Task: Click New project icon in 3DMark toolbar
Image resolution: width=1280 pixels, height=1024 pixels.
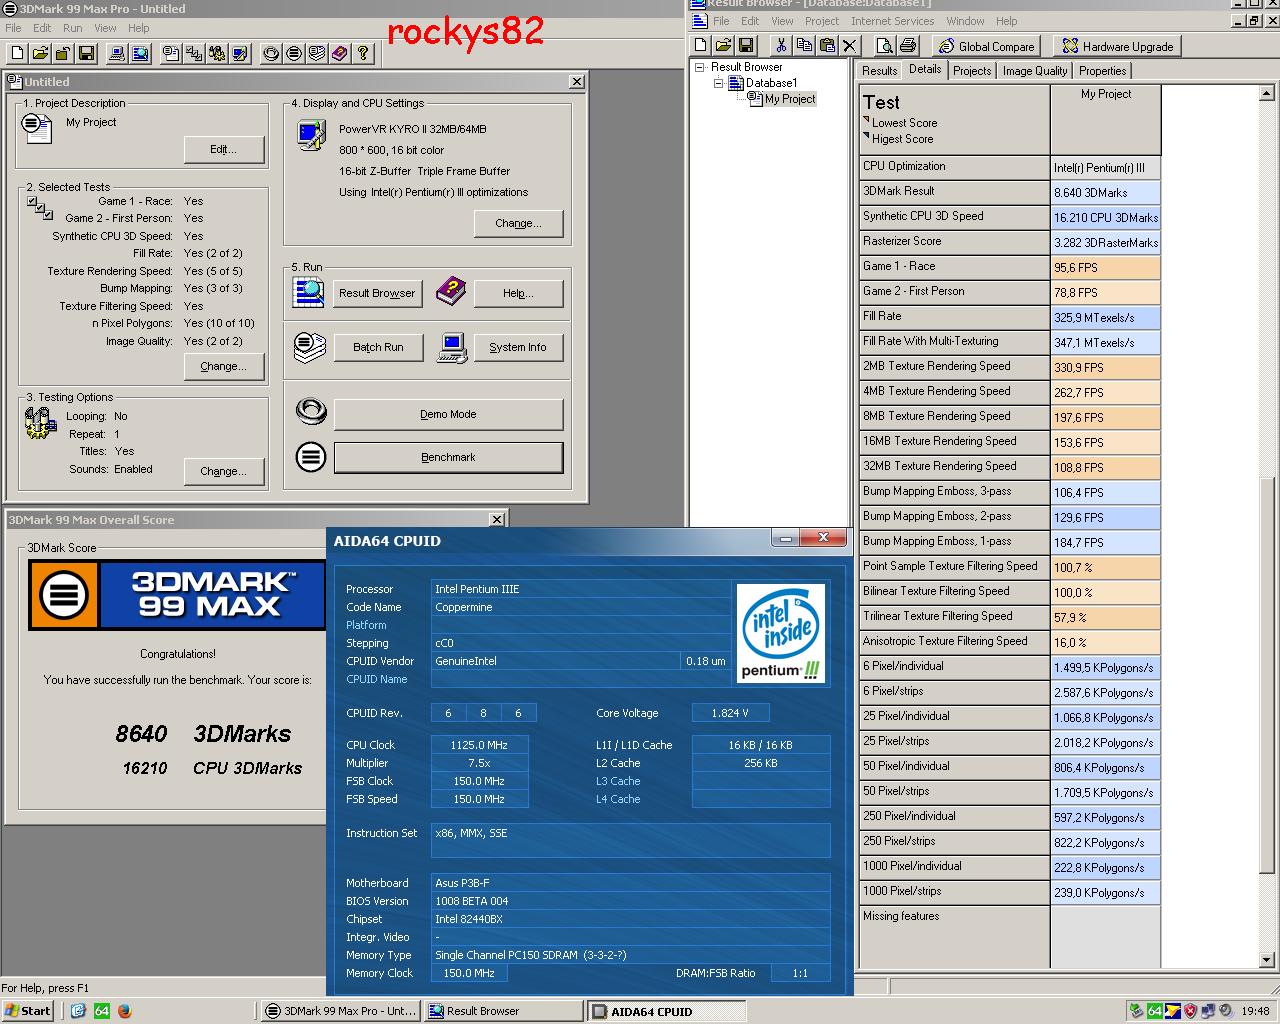Action: click(x=15, y=53)
